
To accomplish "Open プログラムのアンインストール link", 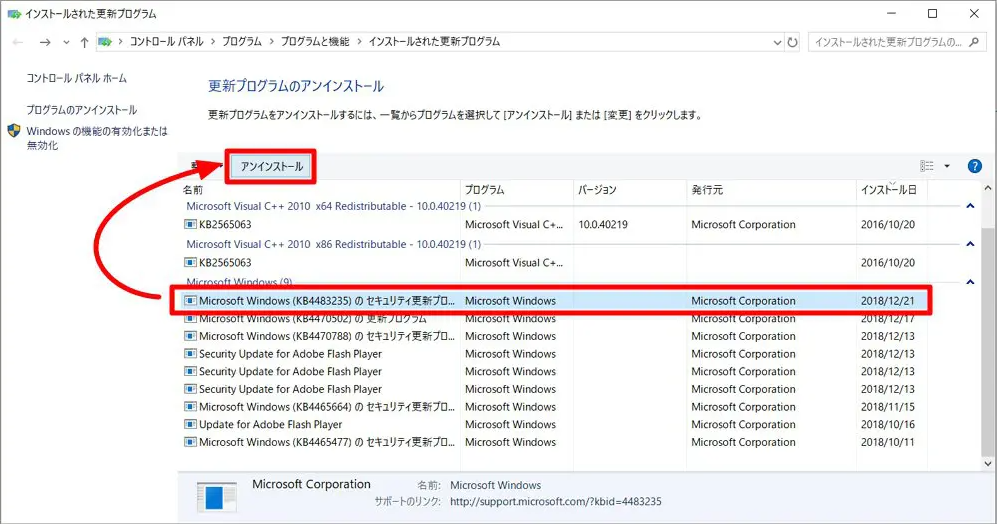I will (81, 110).
